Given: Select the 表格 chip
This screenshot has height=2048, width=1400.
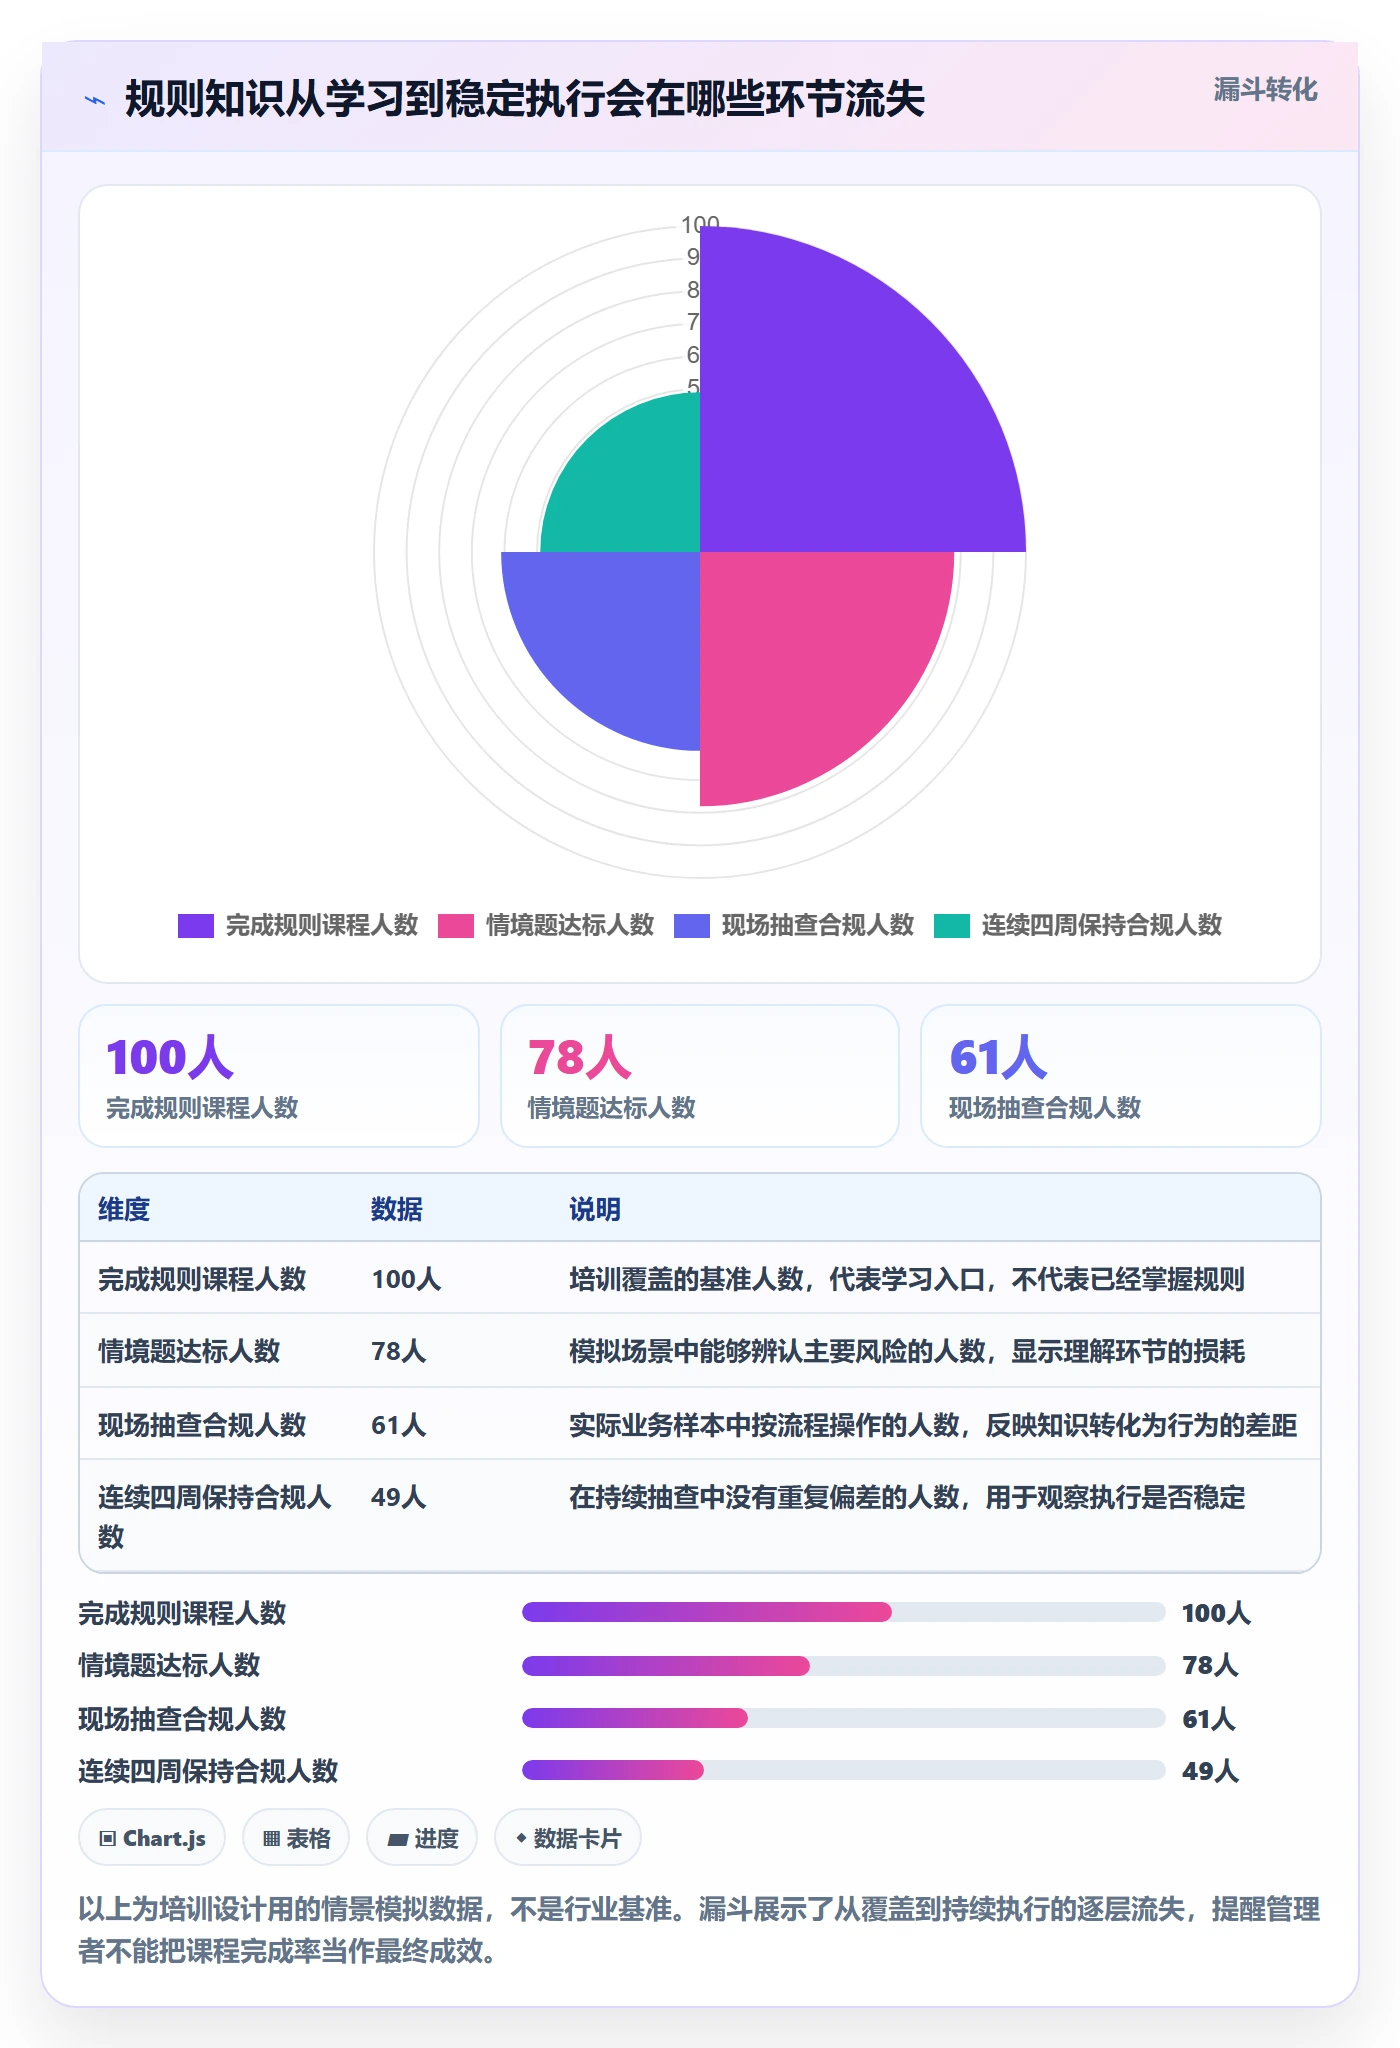Looking at the screenshot, I should pos(296,1838).
